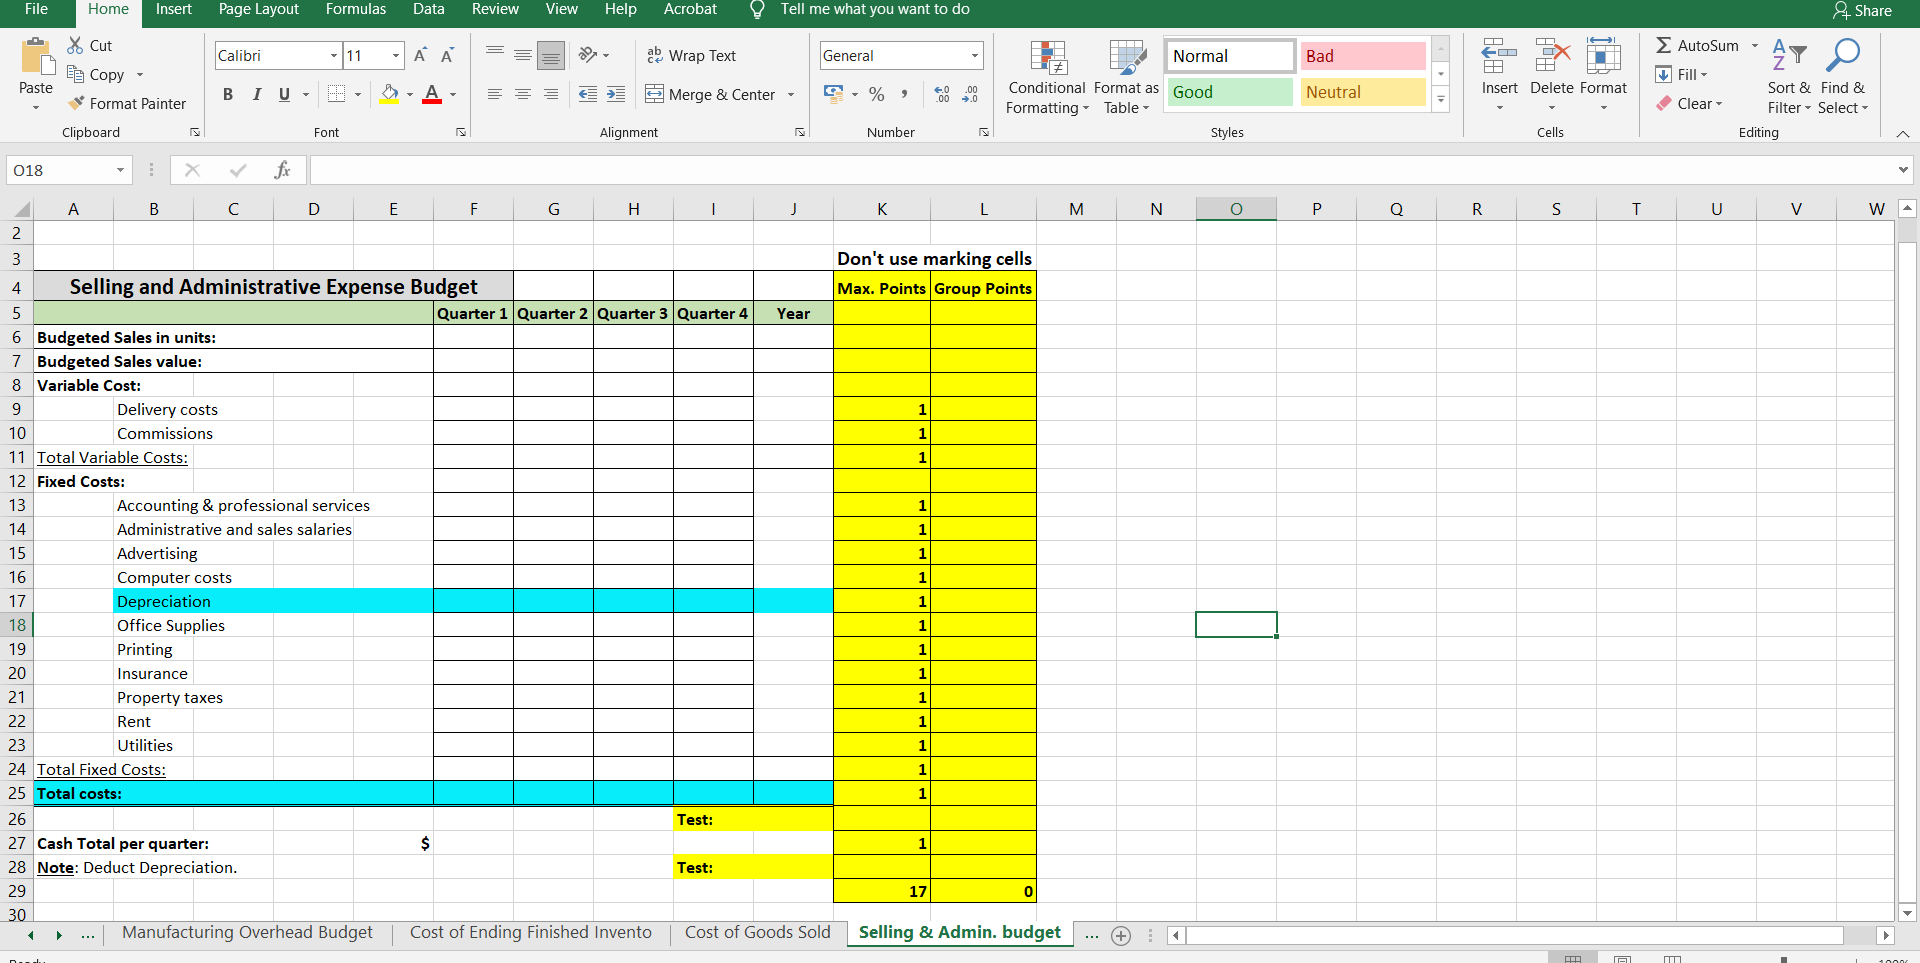
Task: Open the Number Format dropdown
Action: coord(975,55)
